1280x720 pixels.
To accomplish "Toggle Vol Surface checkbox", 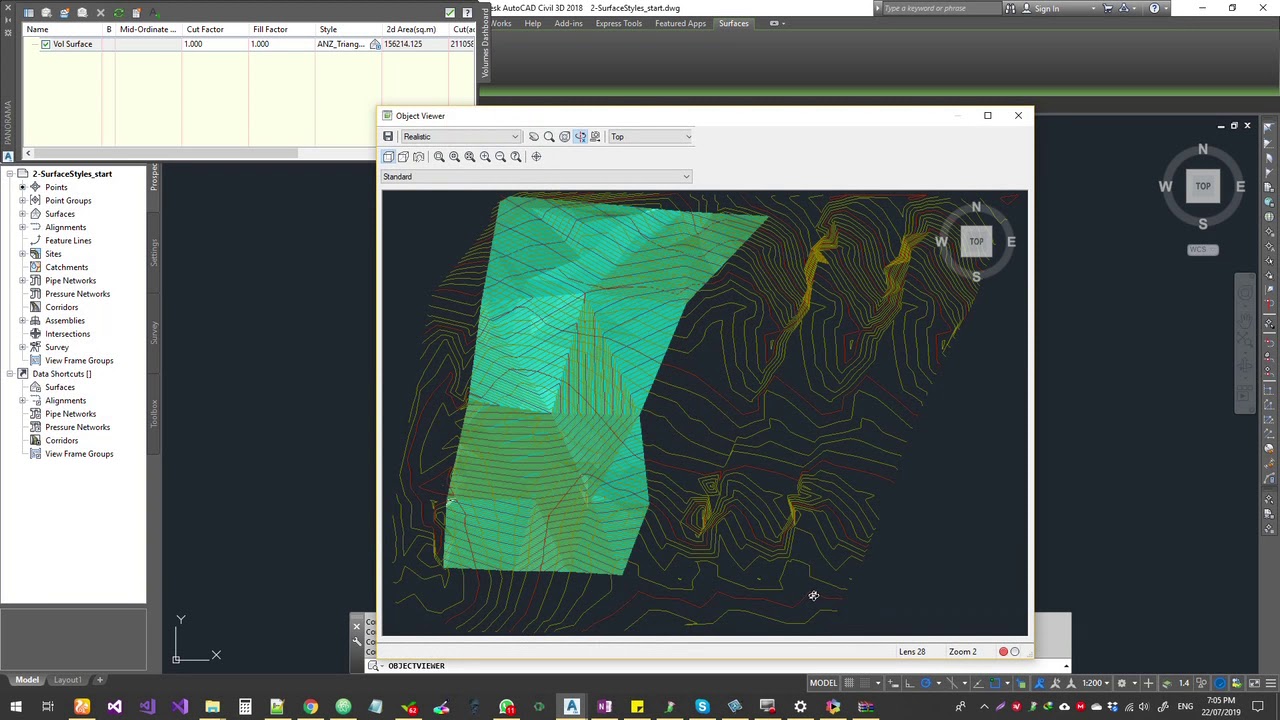I will 45,44.
